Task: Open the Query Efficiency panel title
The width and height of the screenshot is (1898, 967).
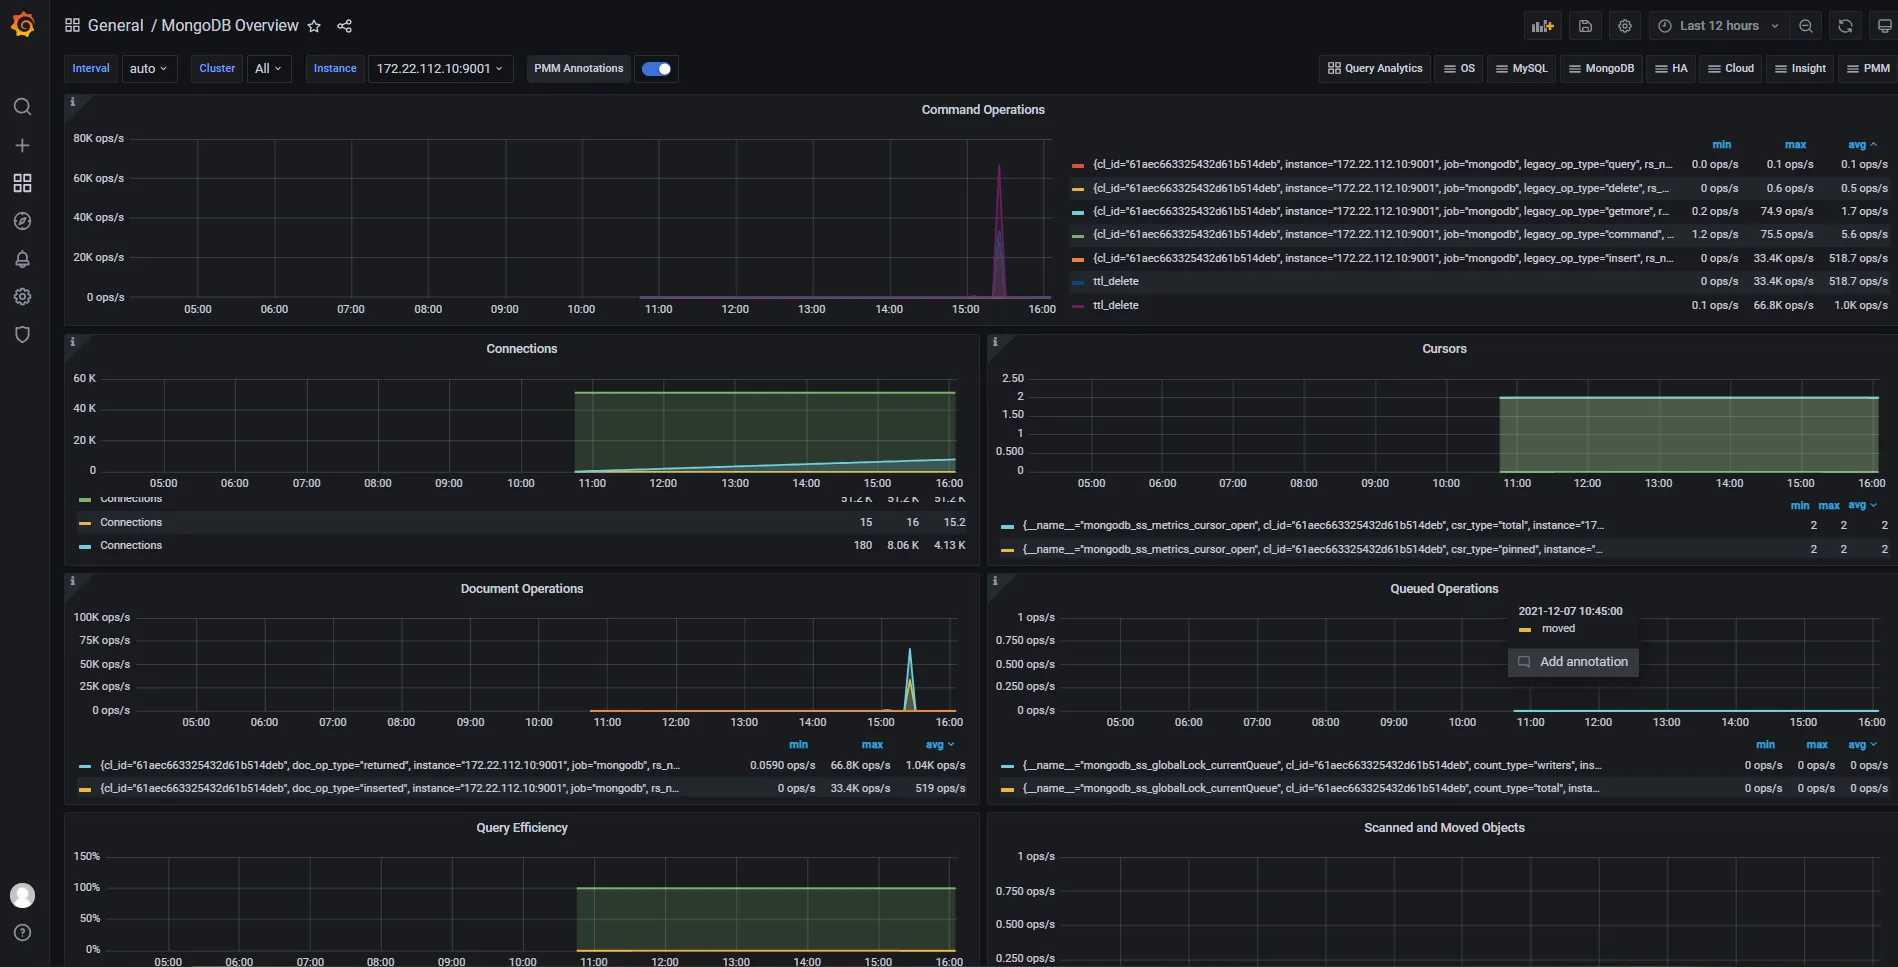Action: [522, 828]
